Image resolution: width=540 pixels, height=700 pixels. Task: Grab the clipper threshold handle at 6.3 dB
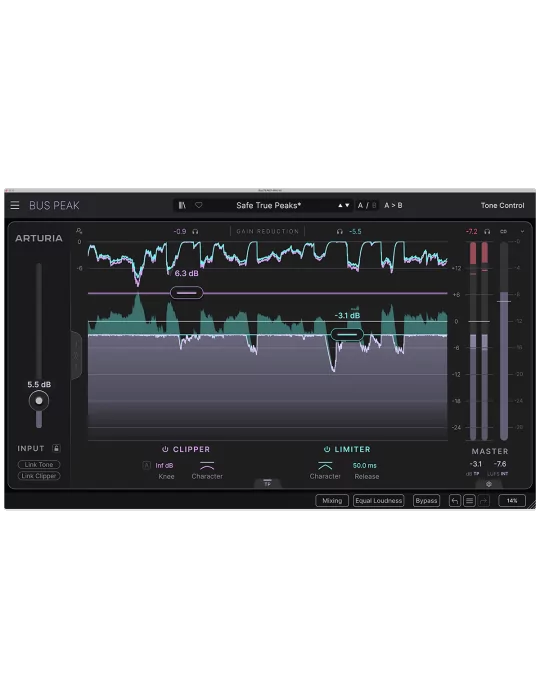(x=187, y=293)
